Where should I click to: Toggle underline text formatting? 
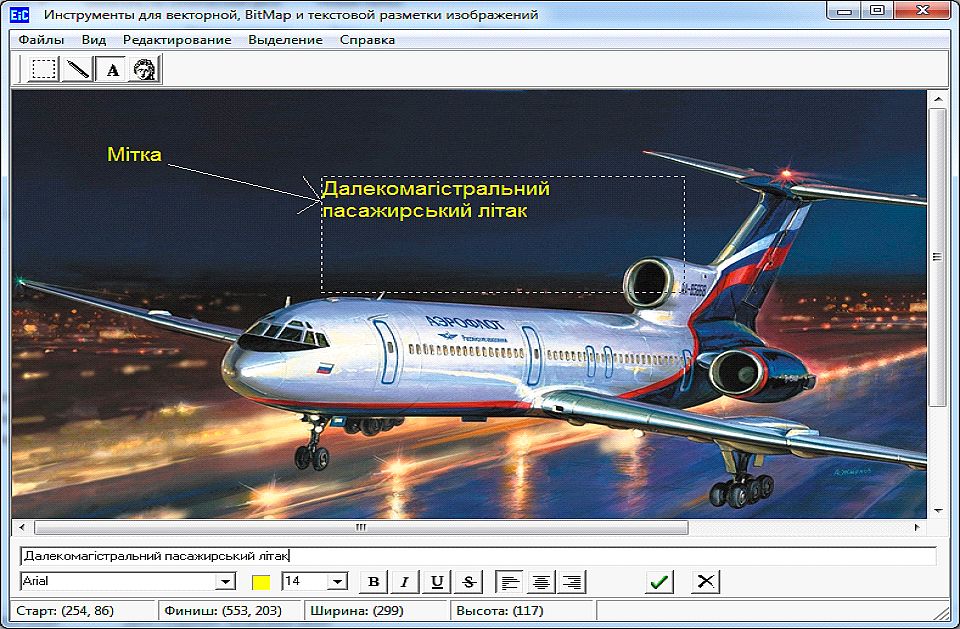coord(437,582)
